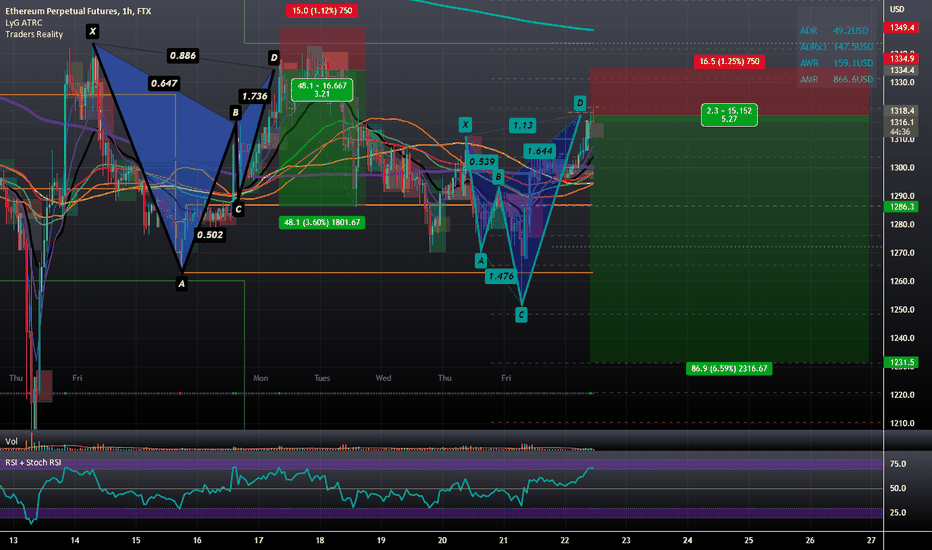Click the 25.0 level on RSI axis
This screenshot has width=932, height=550.
898,513
